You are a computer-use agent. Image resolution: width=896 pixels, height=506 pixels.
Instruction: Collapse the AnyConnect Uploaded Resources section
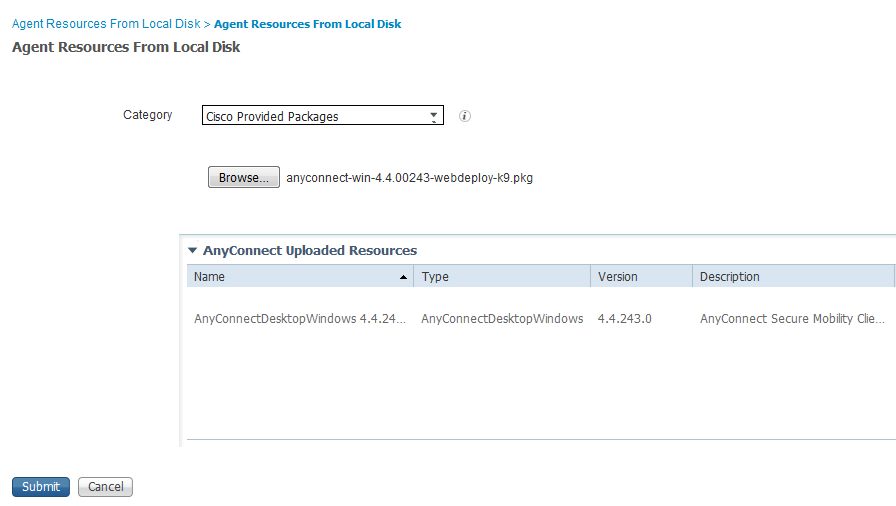point(193,250)
